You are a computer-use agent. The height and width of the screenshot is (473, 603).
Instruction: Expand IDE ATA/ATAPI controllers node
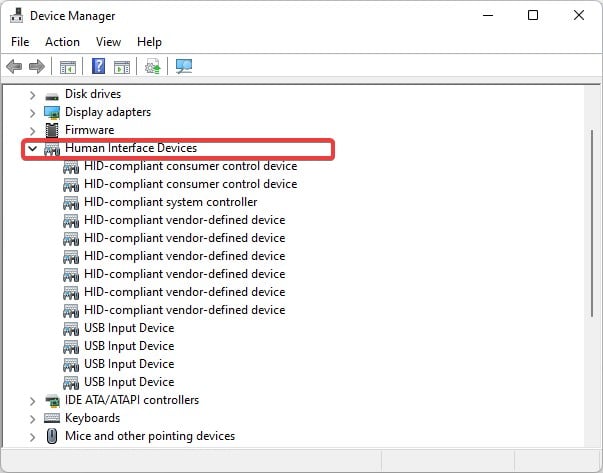pos(32,401)
